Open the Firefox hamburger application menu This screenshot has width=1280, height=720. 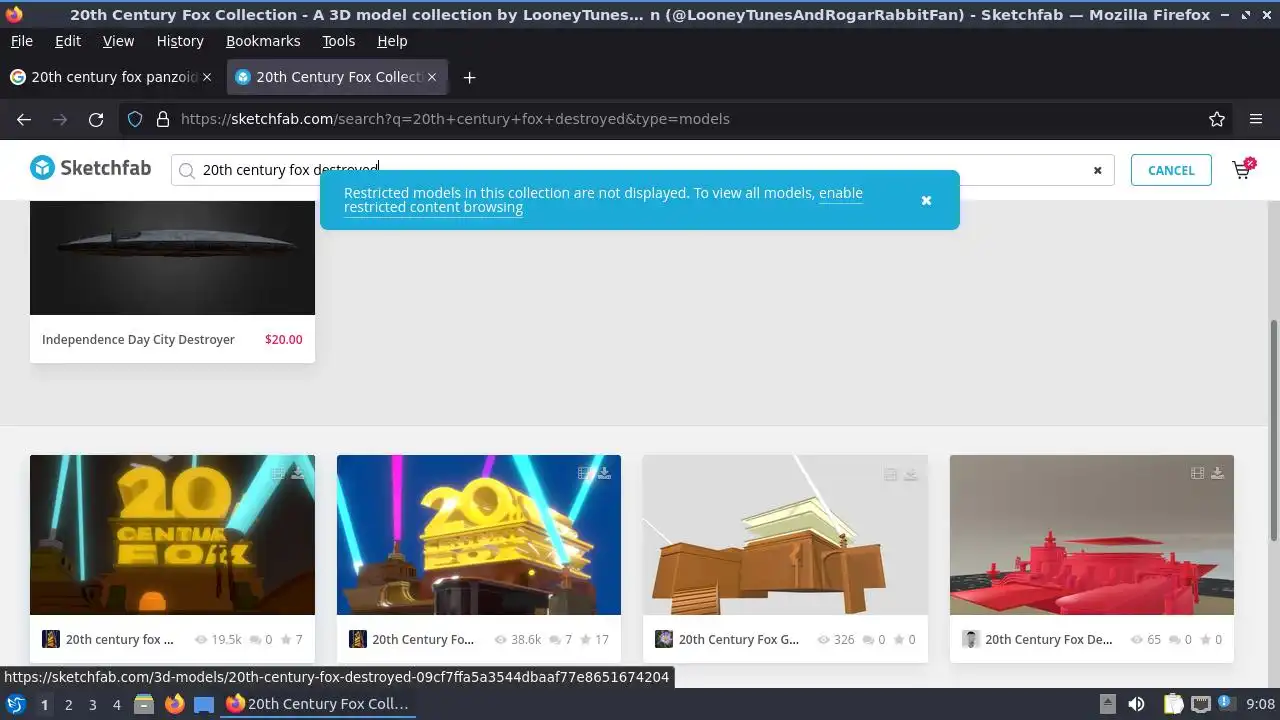1256,119
